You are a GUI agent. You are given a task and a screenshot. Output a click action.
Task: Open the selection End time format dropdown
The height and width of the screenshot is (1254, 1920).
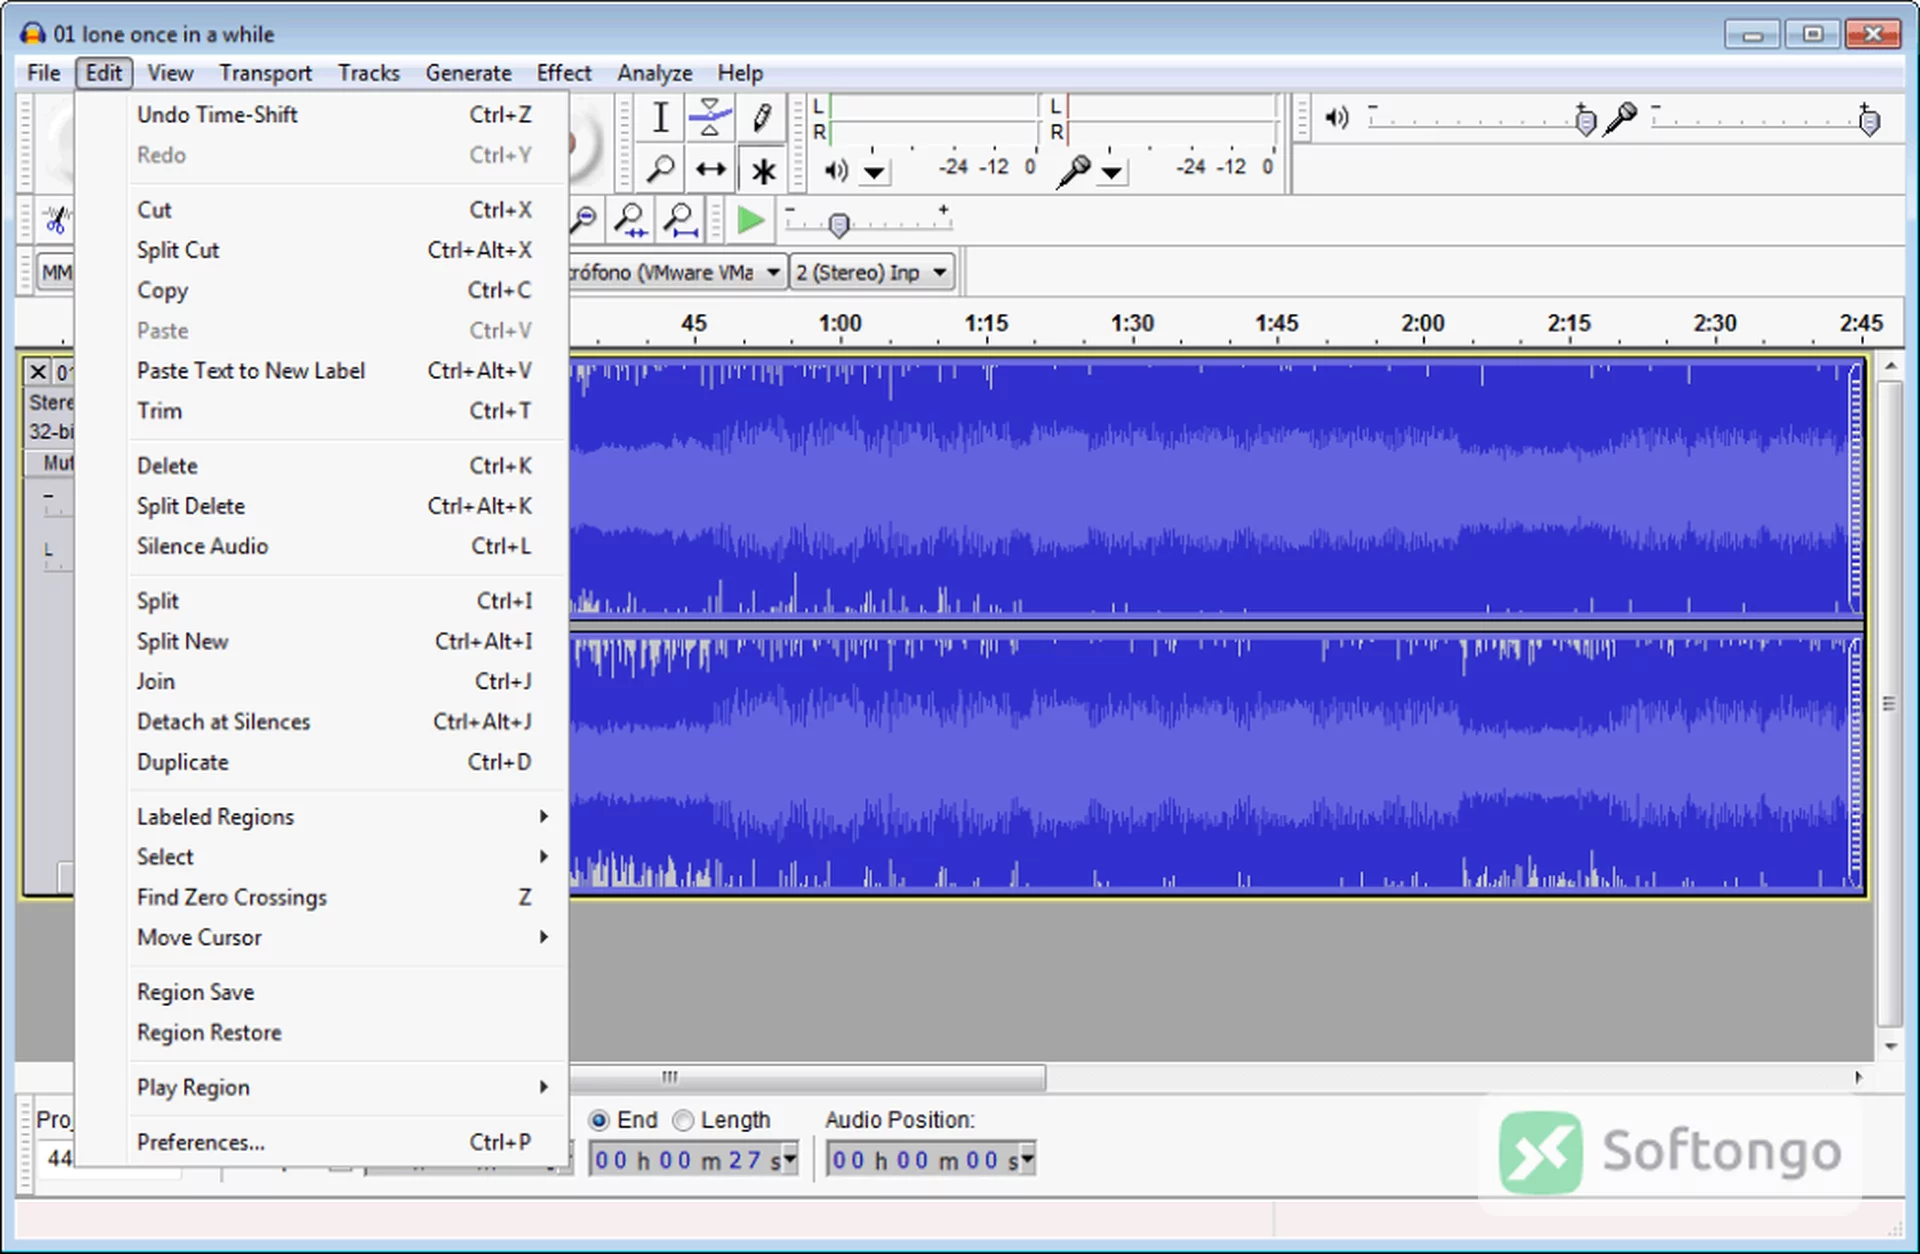coord(790,1160)
